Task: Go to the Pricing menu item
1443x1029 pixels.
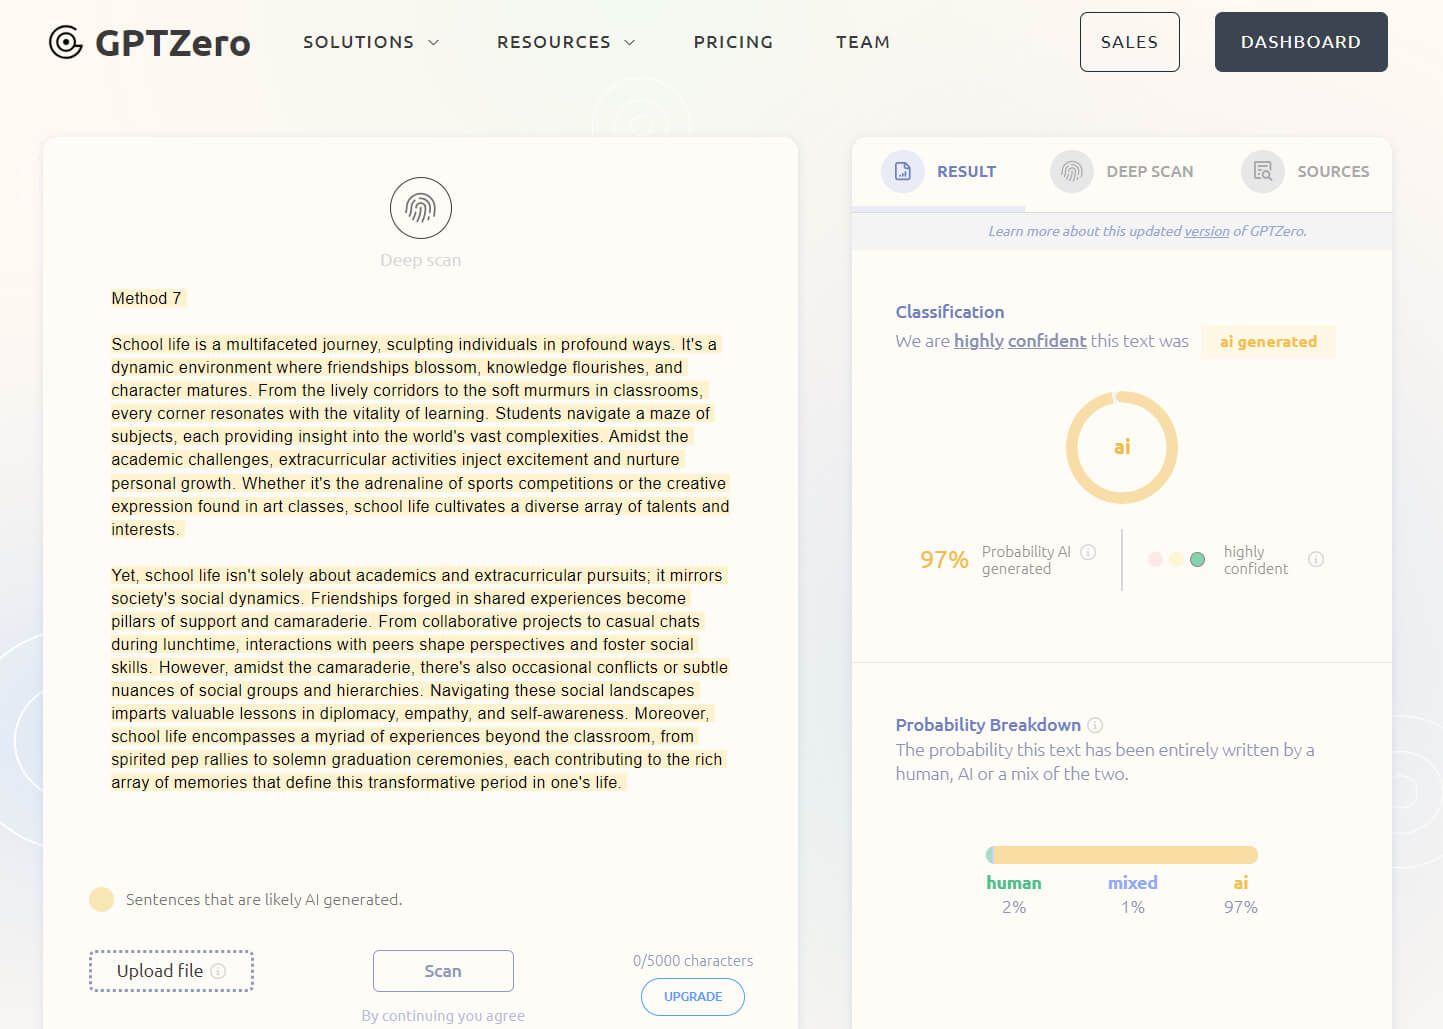Action: click(733, 42)
